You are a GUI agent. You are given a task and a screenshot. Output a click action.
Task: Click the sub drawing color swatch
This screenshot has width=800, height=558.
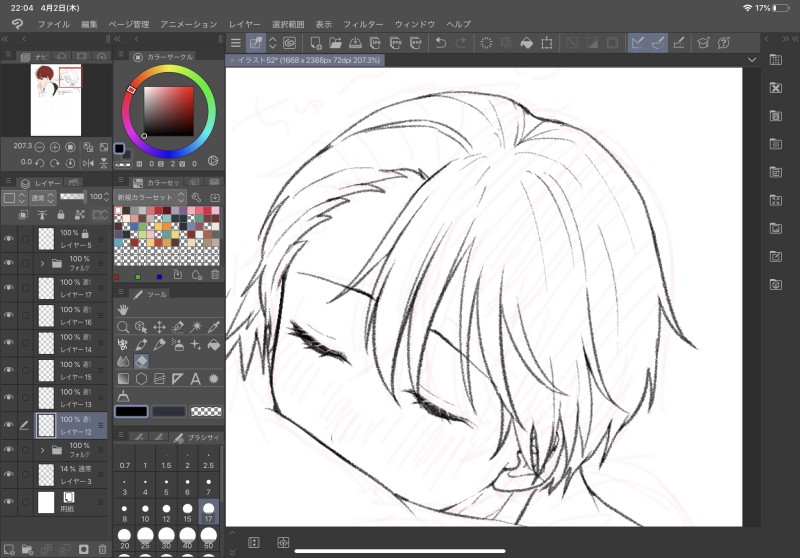[169, 411]
